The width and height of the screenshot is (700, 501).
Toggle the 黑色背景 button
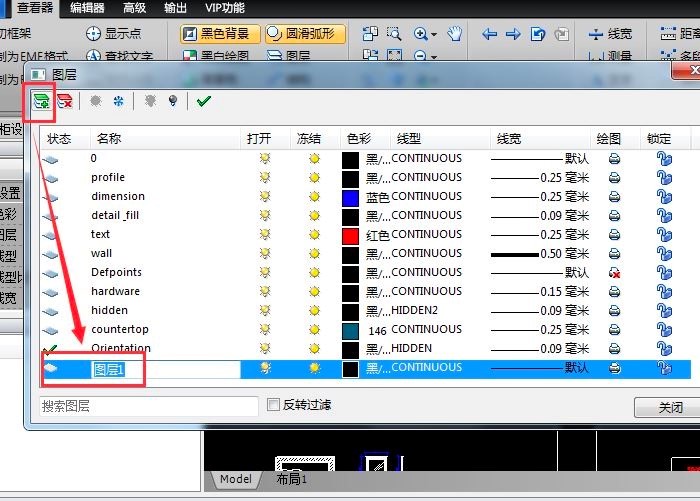click(220, 34)
